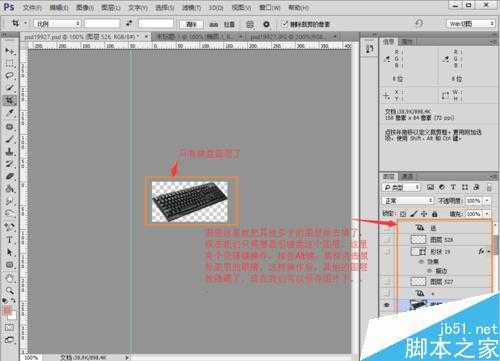Select the Clone Stamp tool
Image resolution: width=500 pixels, height=361 pixels.
(9, 152)
